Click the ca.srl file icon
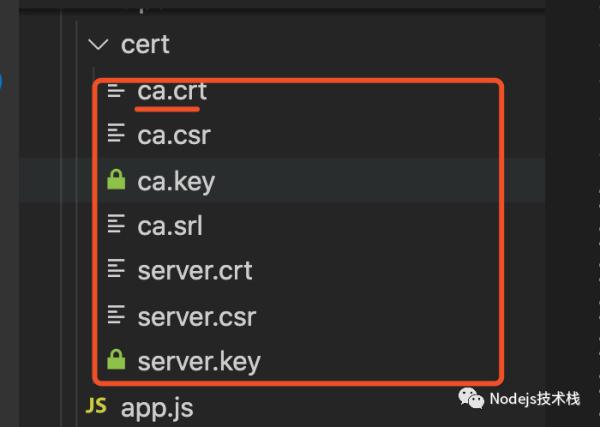600x427 pixels. click(x=116, y=225)
